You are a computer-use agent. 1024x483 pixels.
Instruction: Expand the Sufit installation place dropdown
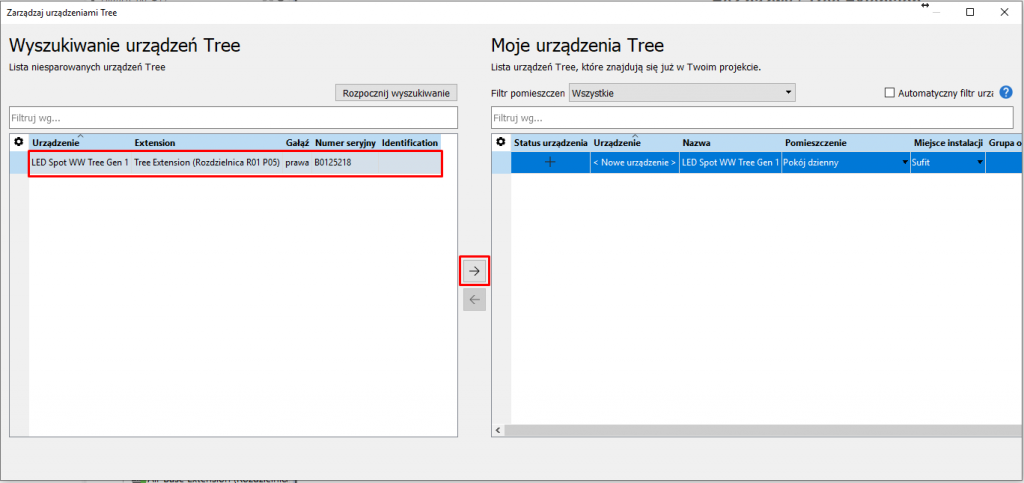[980, 162]
